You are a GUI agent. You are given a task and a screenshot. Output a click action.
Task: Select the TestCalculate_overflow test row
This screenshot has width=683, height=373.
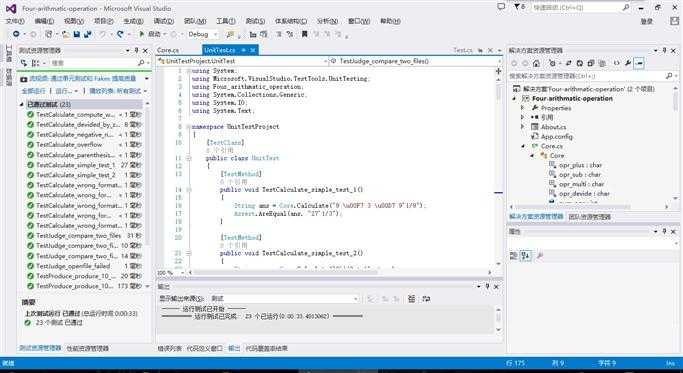(x=84, y=145)
